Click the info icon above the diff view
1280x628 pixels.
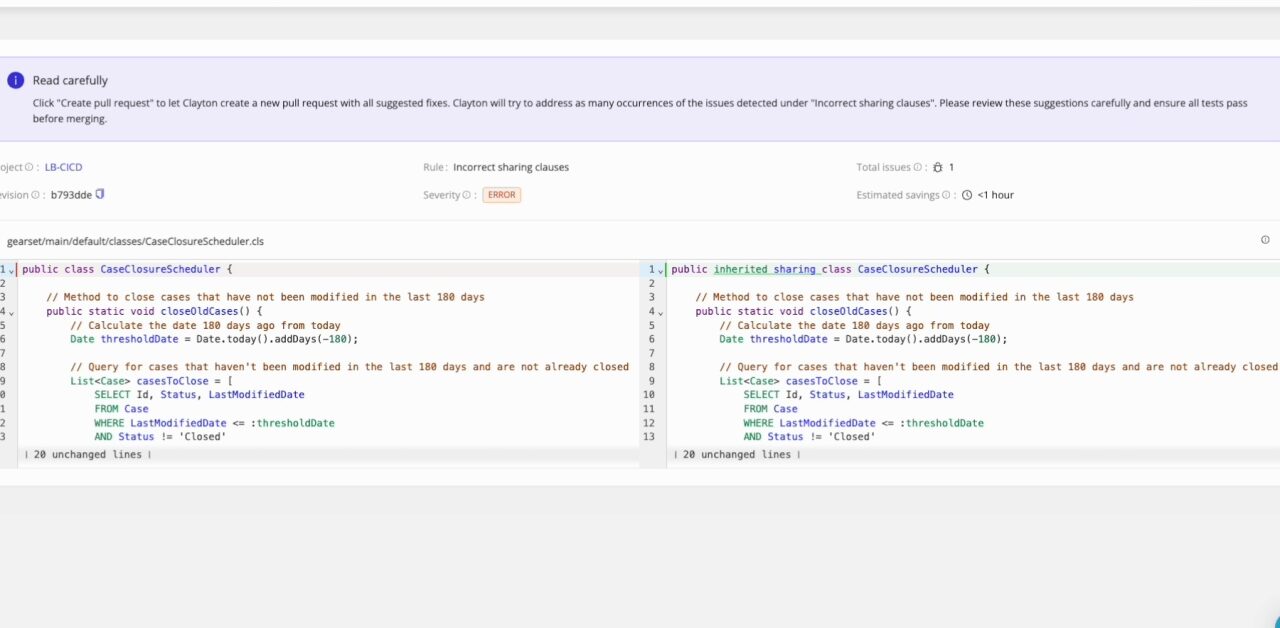[x=1265, y=240]
